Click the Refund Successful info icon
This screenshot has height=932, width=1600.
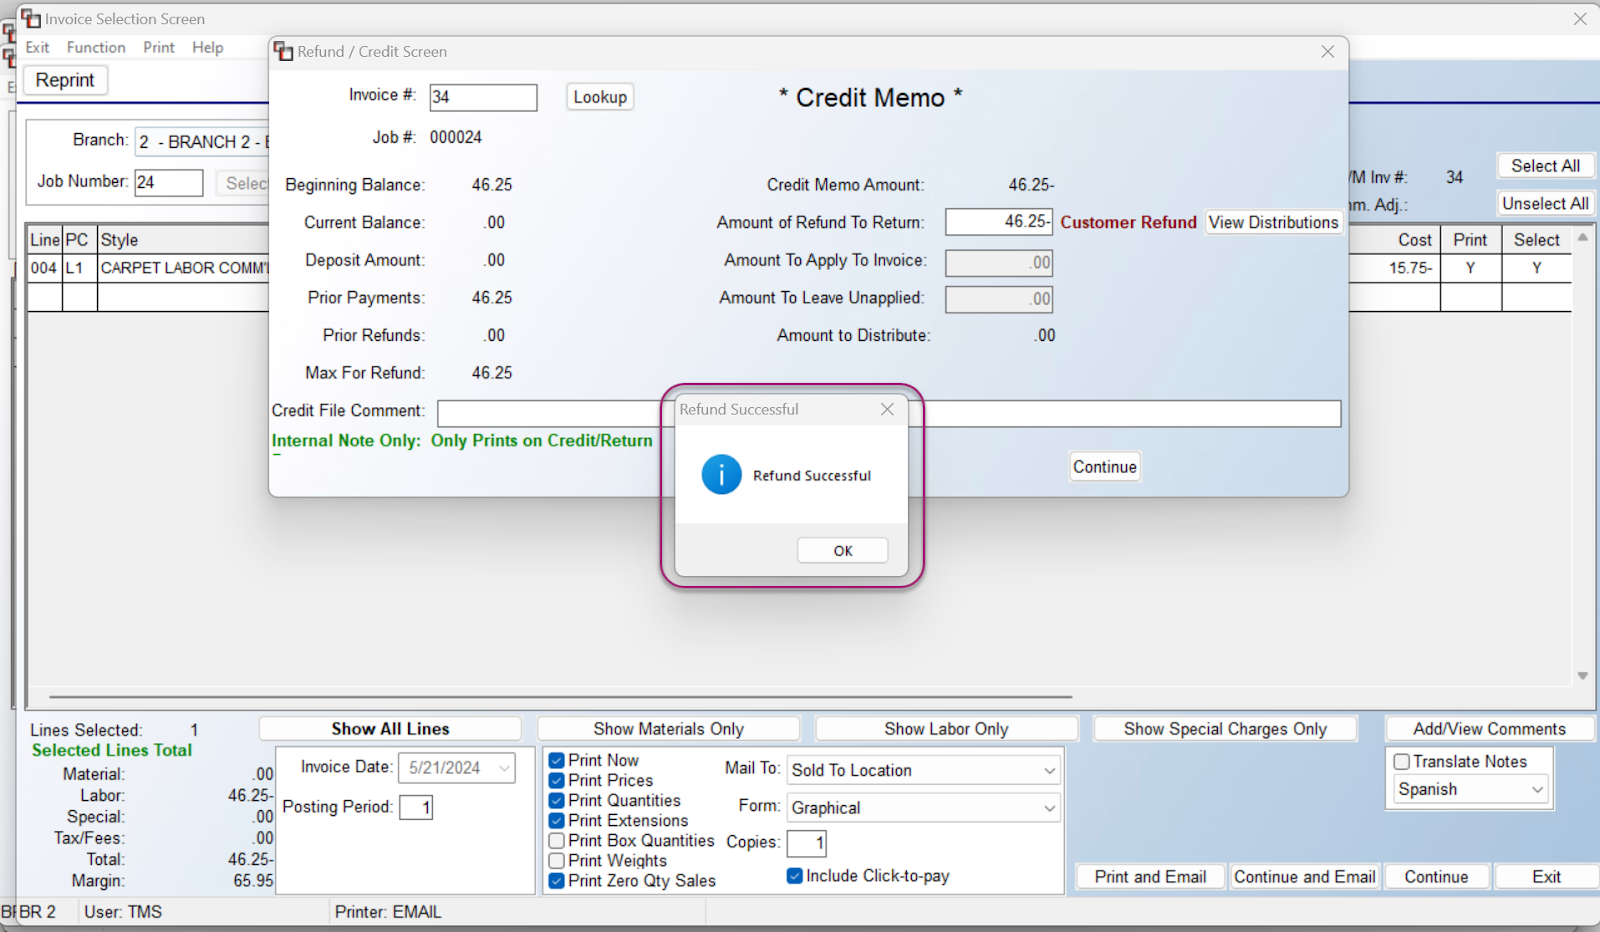[x=721, y=475]
